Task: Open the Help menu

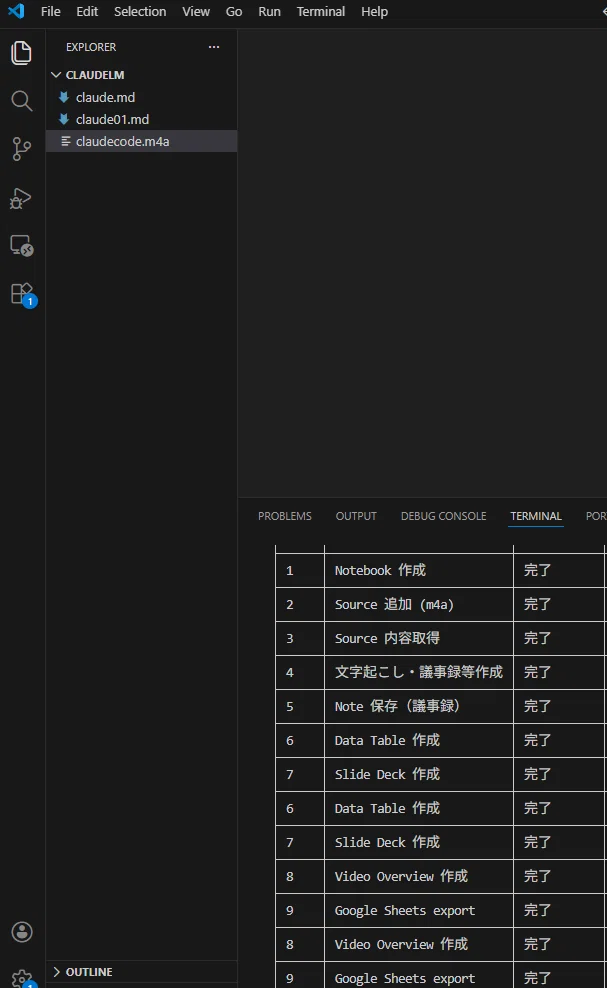Action: [x=374, y=11]
